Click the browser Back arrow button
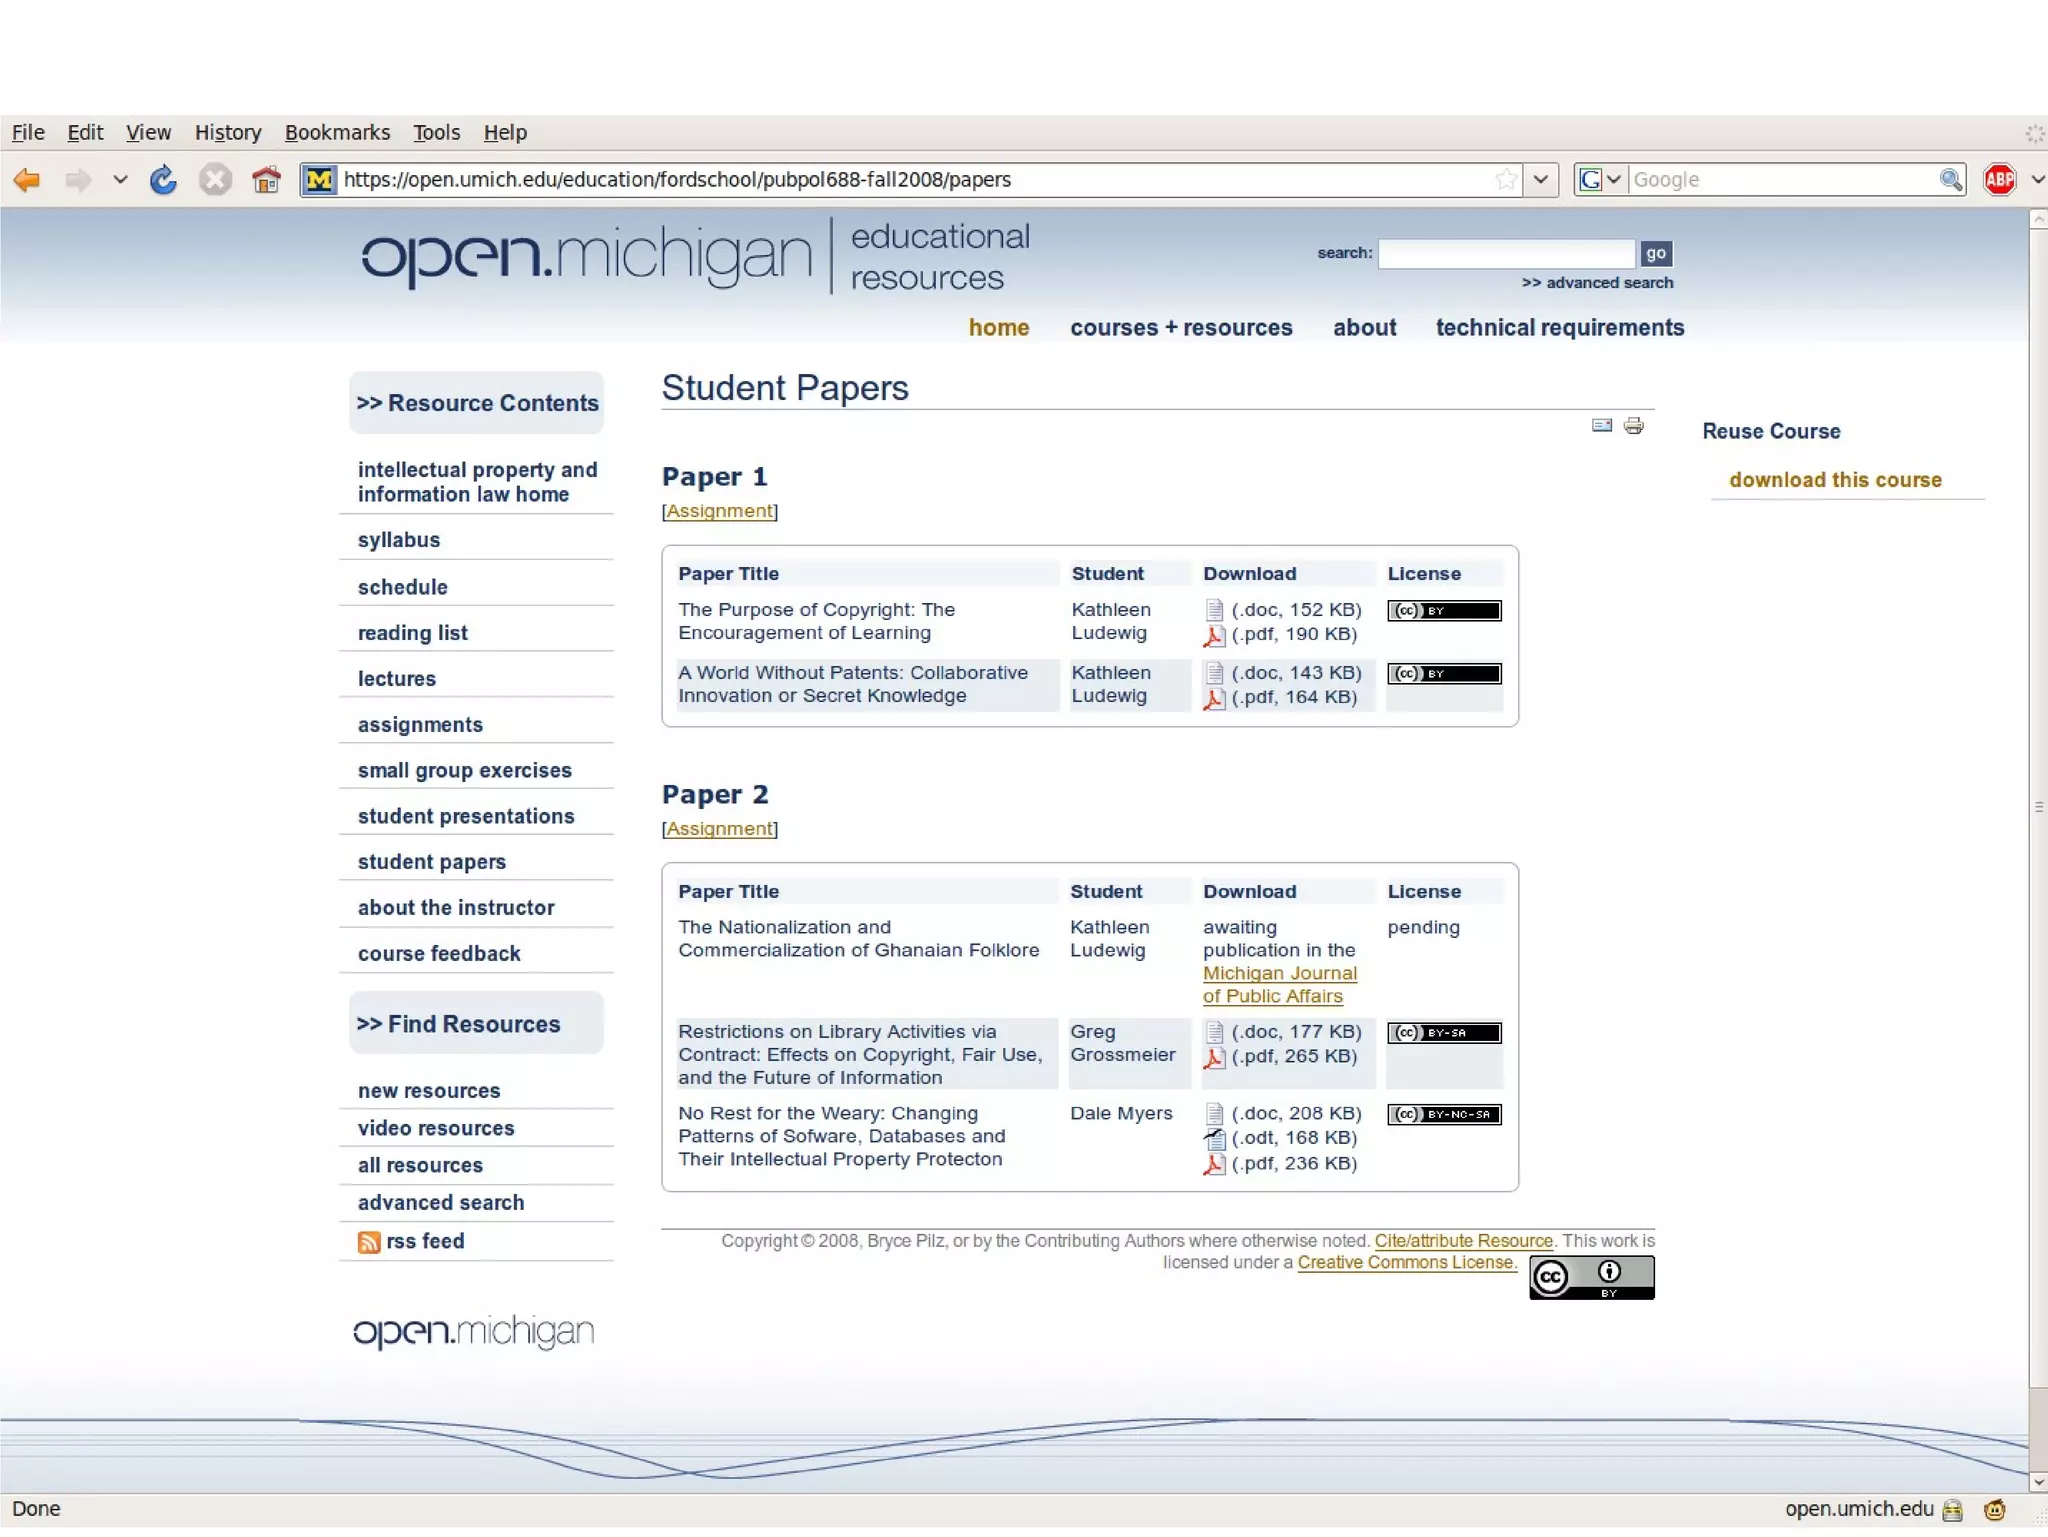The width and height of the screenshot is (2048, 1537). pyautogui.click(x=27, y=180)
